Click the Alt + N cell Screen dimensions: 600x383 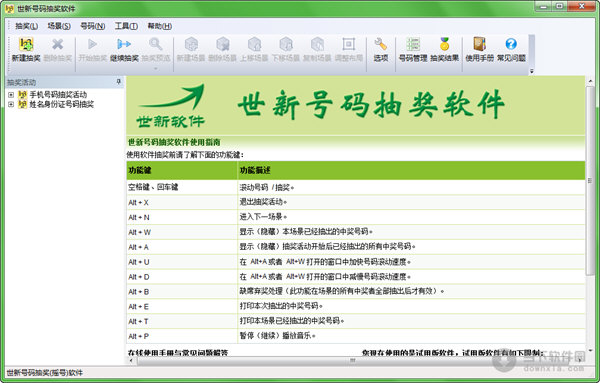182,217
